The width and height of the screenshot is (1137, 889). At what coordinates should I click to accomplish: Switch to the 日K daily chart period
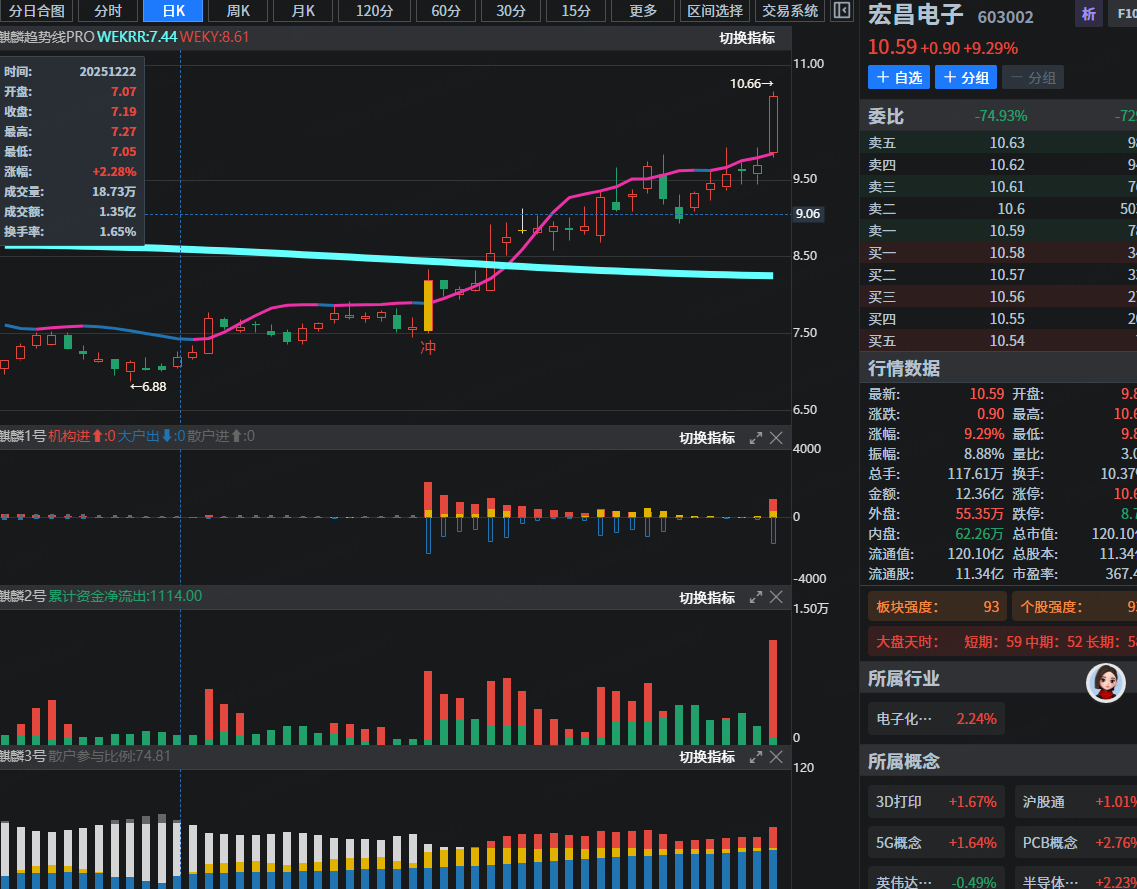click(x=172, y=11)
